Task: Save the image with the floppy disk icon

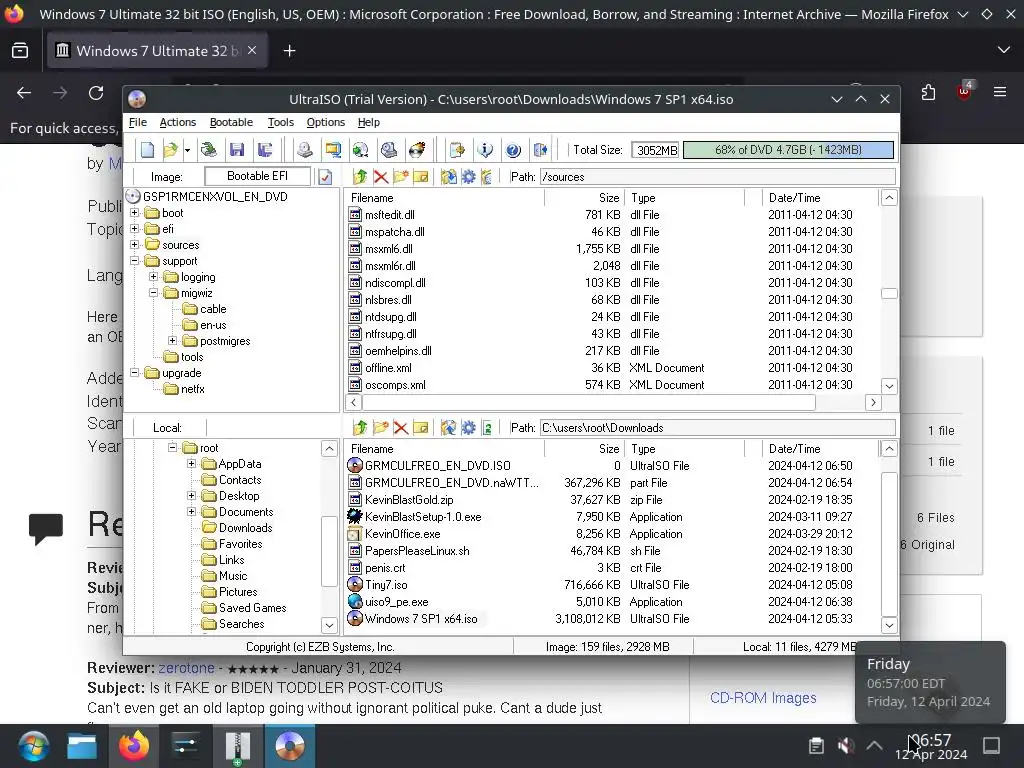Action: click(x=237, y=150)
